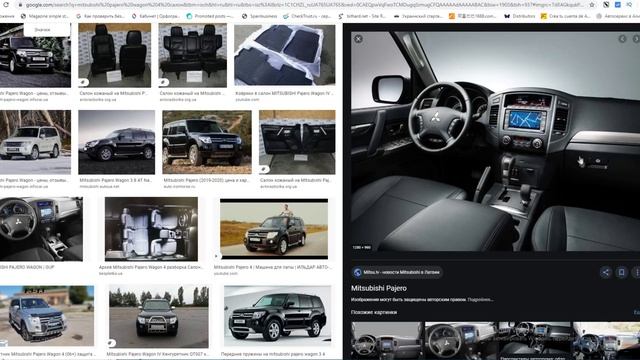The image size is (640, 360).
Task: Click the Mitsu.lv globe favicon
Action: [358, 272]
